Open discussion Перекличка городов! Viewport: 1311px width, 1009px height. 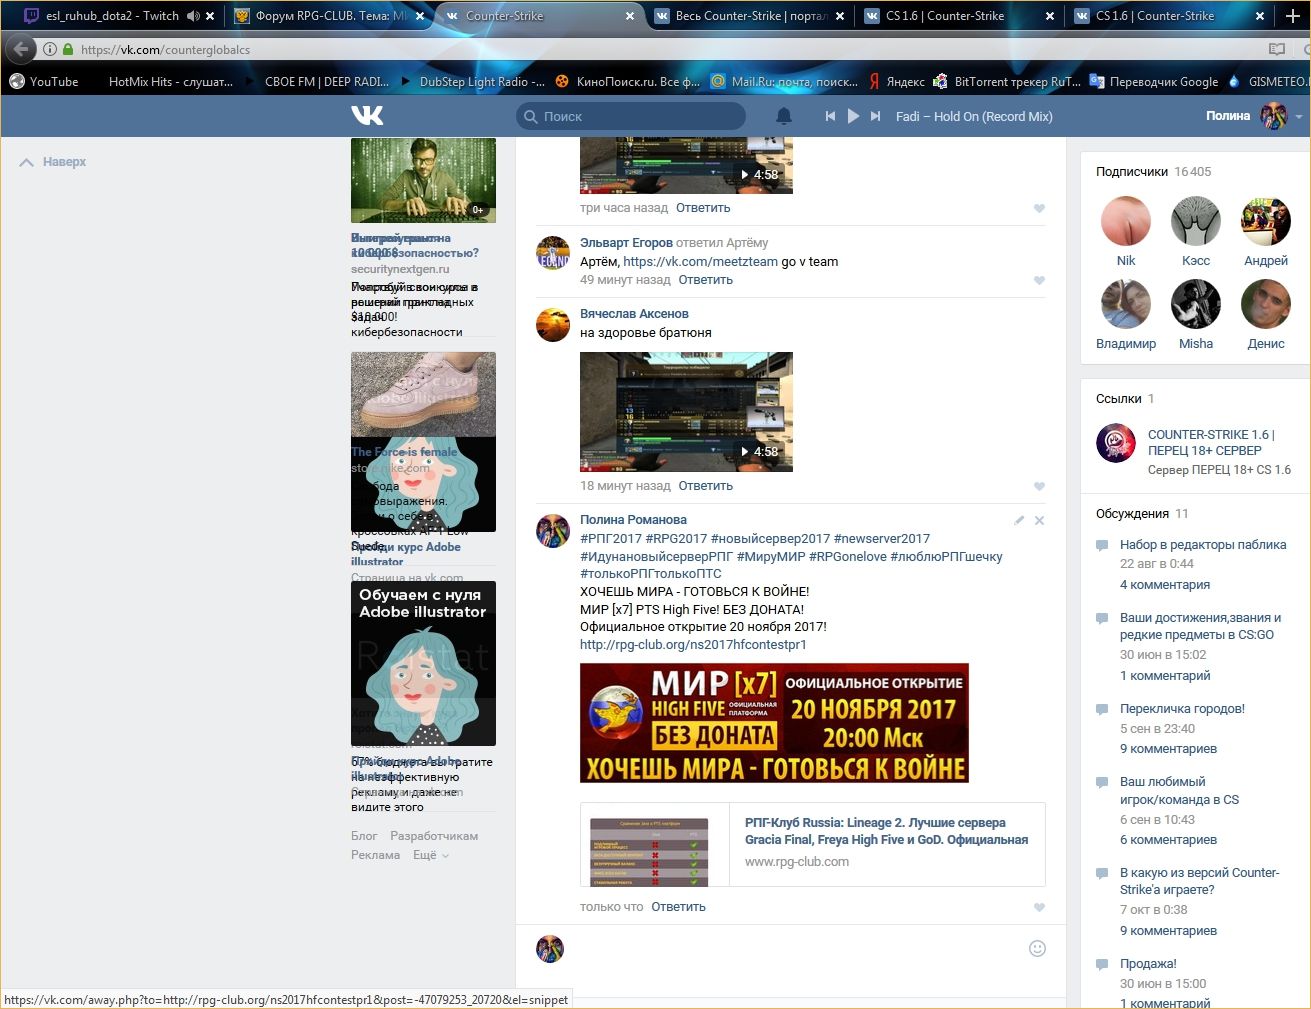(x=1182, y=709)
